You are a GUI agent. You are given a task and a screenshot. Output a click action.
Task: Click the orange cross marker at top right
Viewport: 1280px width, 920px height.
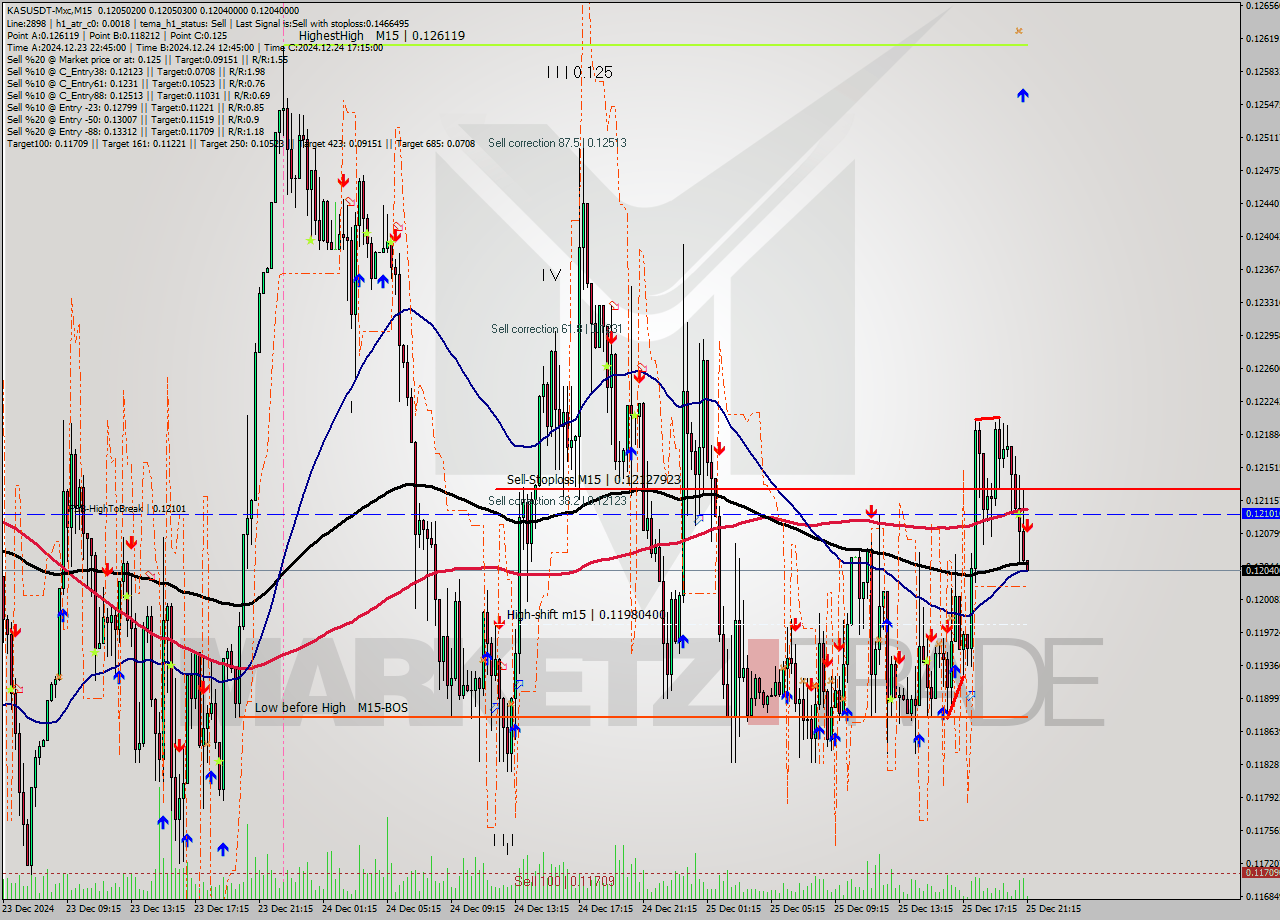click(1018, 31)
